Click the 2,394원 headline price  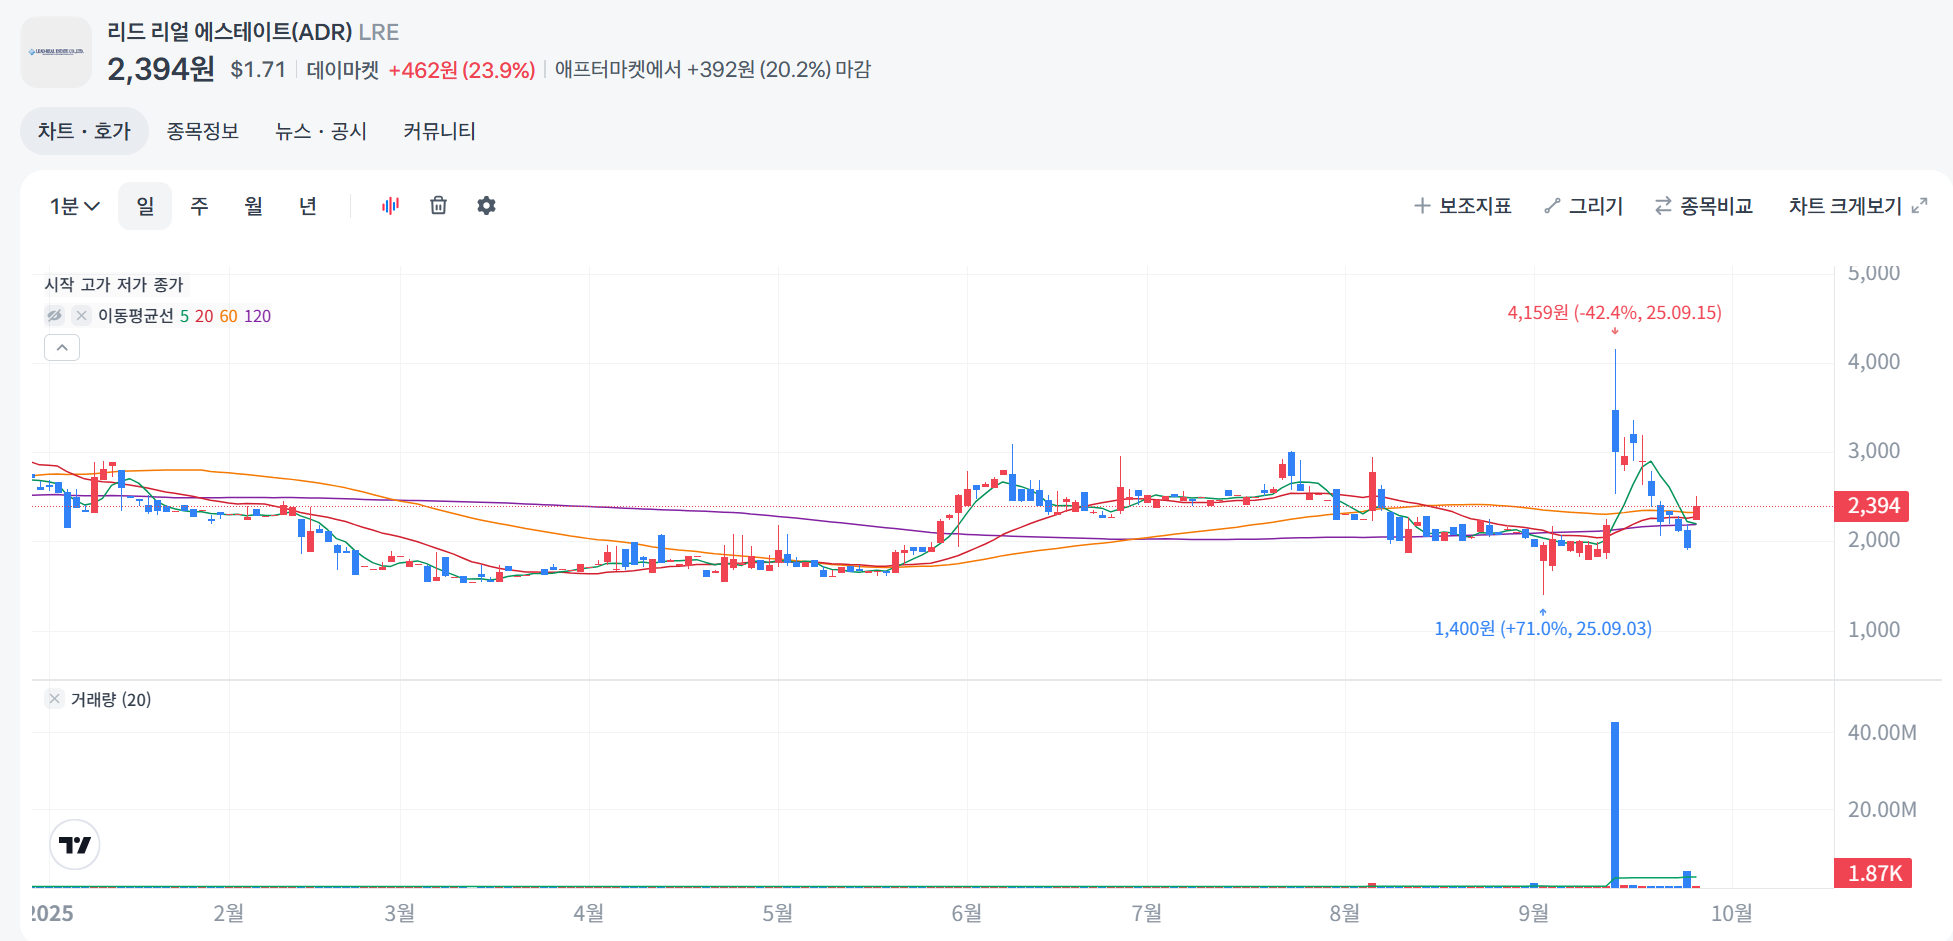click(x=161, y=69)
